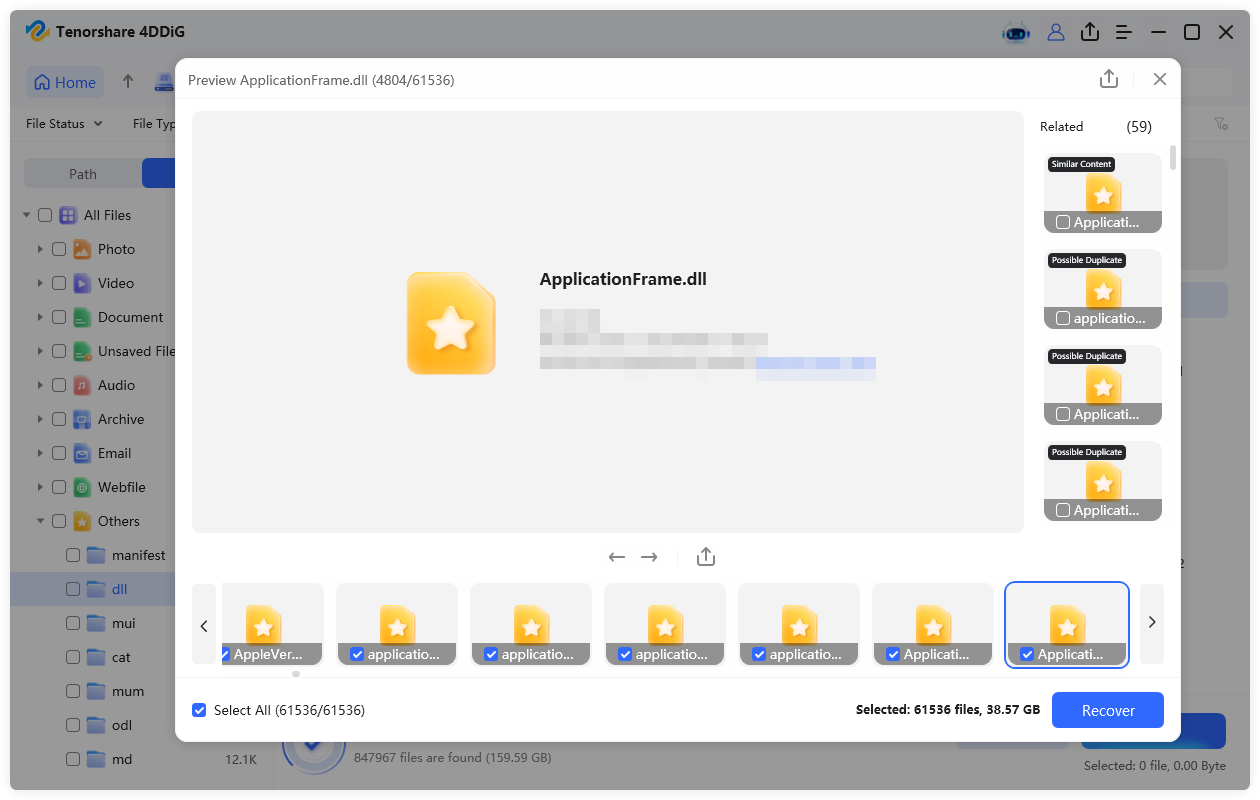Go to the next file with the right arrow
The height and width of the screenshot is (800, 1260).
coord(649,557)
